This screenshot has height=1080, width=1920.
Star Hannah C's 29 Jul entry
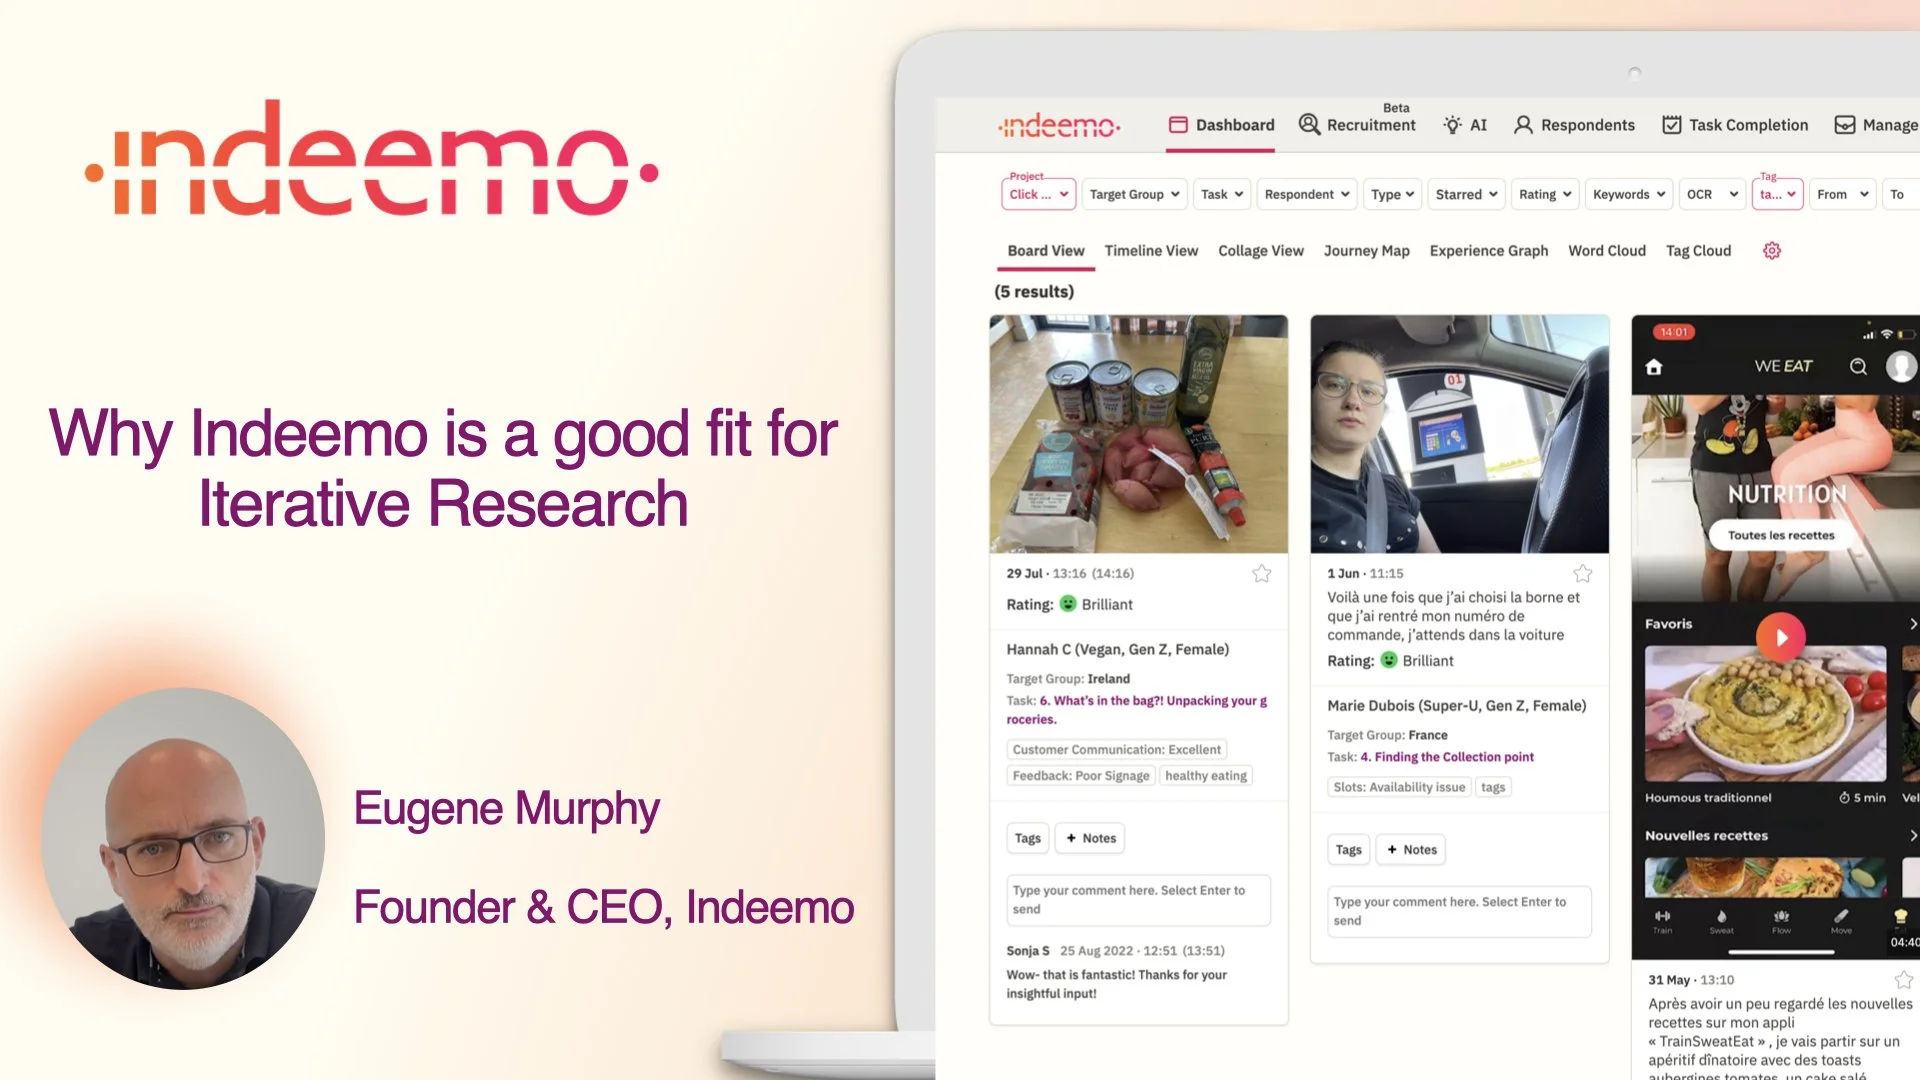coord(1261,573)
